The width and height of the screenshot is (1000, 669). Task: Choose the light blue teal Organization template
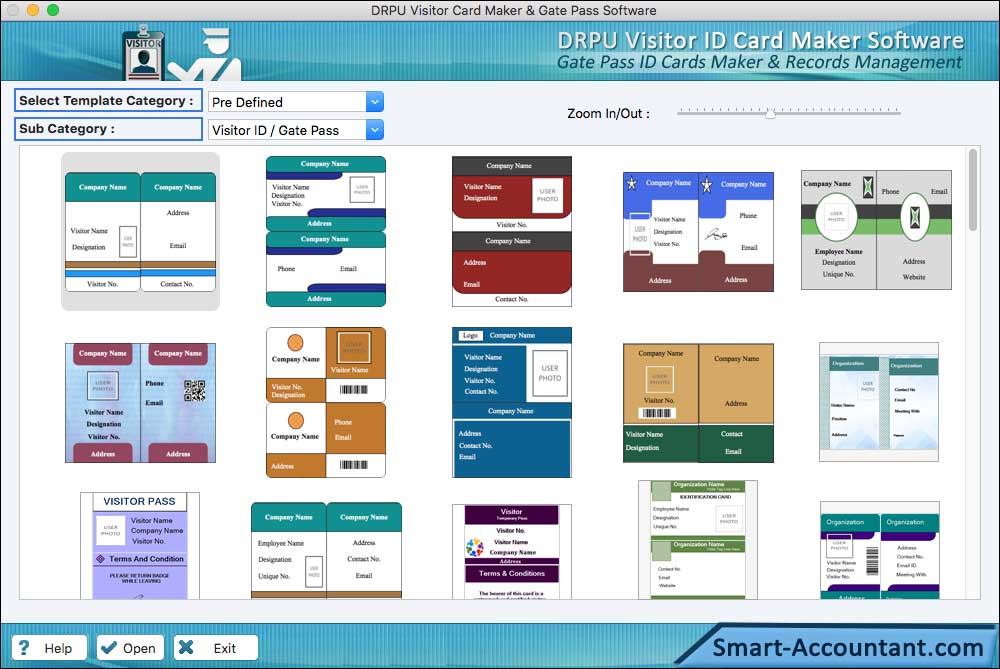pos(879,402)
